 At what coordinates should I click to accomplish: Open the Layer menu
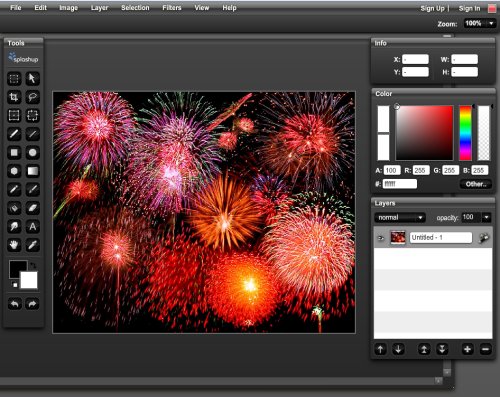click(x=99, y=8)
